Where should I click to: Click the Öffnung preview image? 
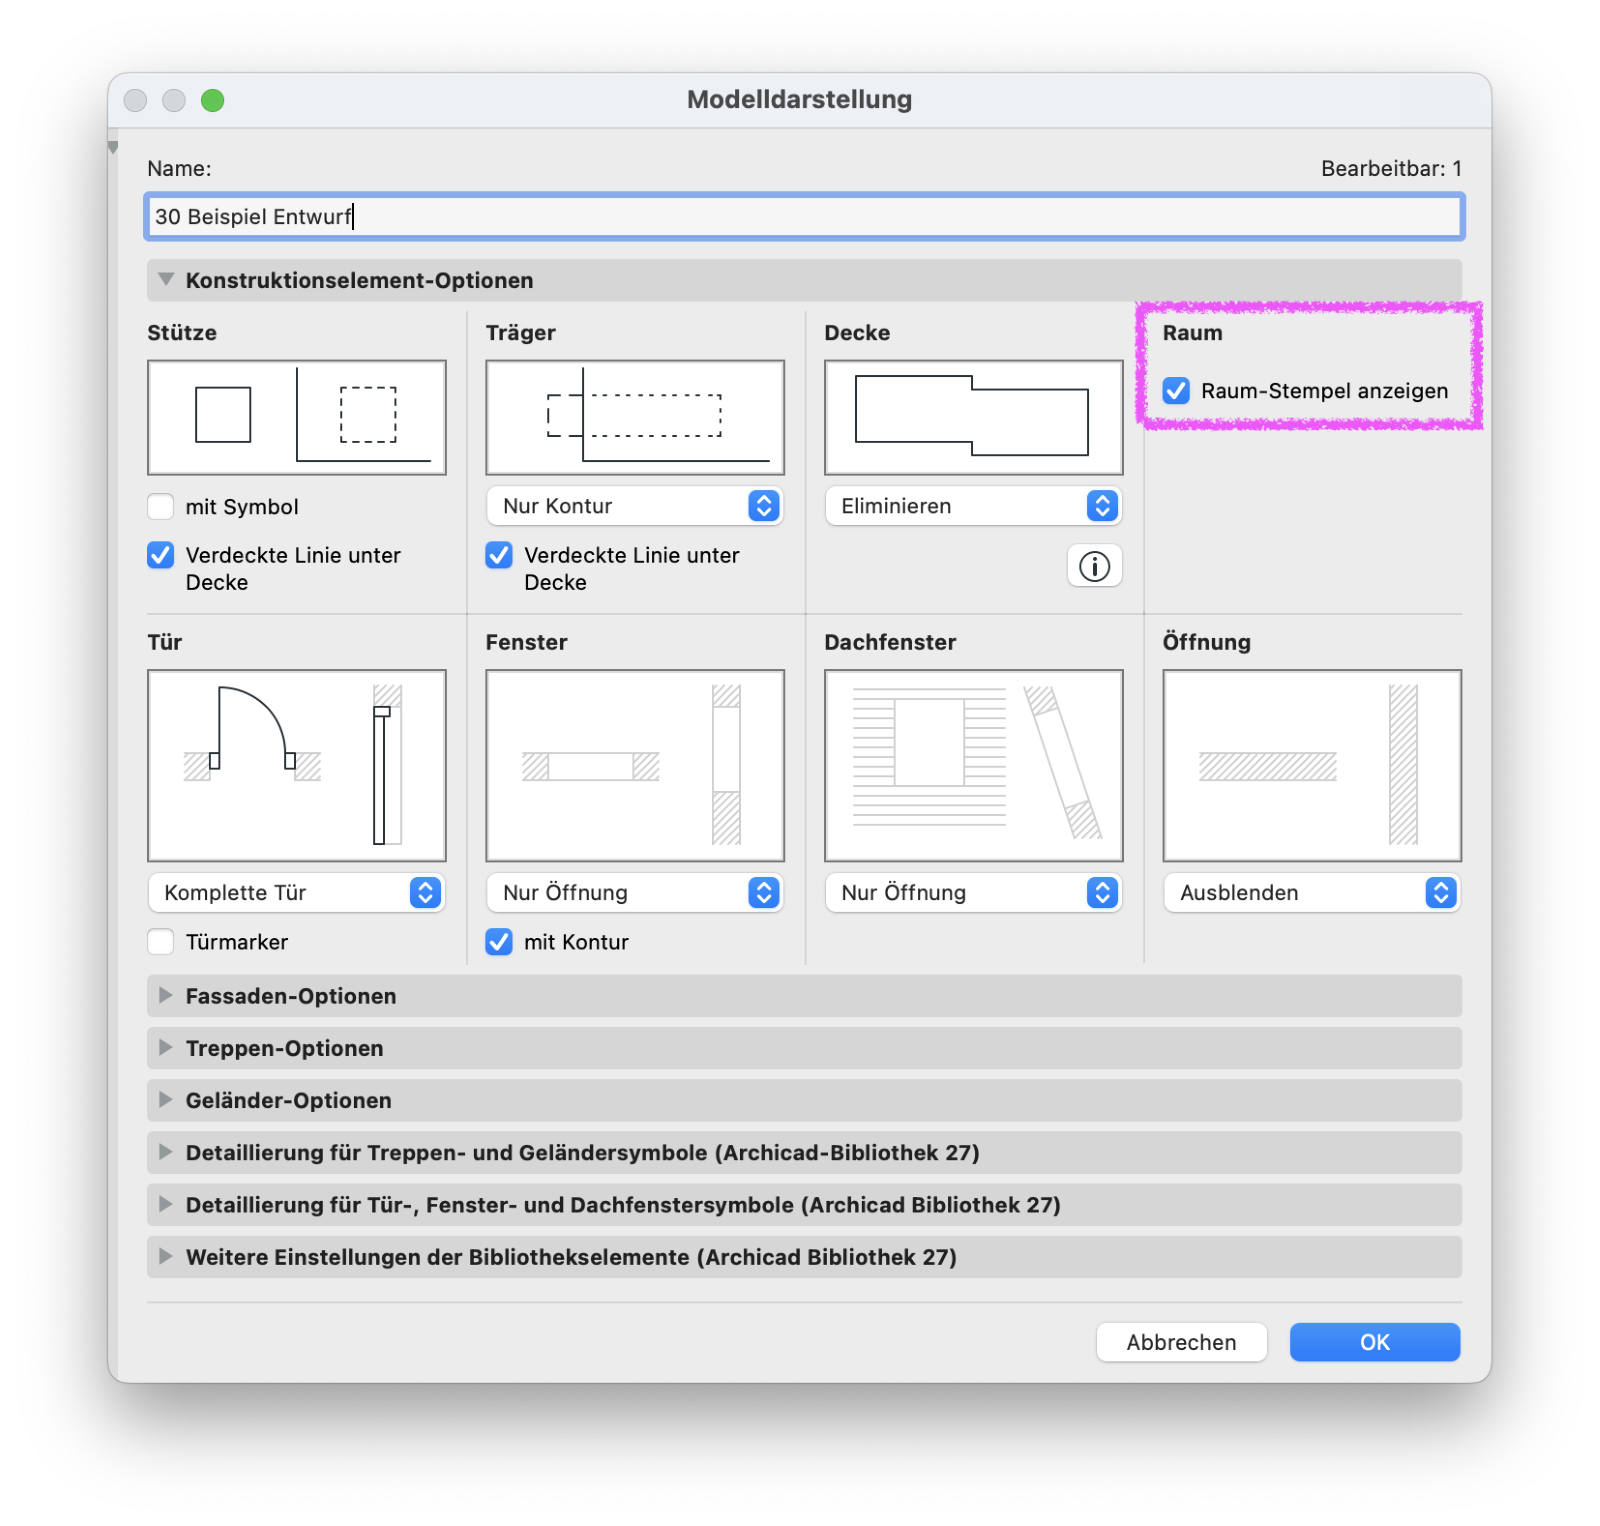coord(1312,765)
